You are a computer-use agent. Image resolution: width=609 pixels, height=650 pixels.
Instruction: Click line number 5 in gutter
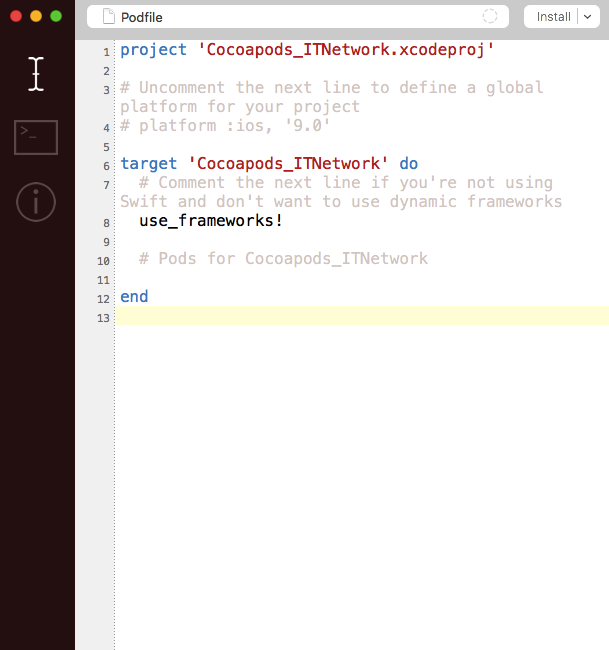click(107, 147)
